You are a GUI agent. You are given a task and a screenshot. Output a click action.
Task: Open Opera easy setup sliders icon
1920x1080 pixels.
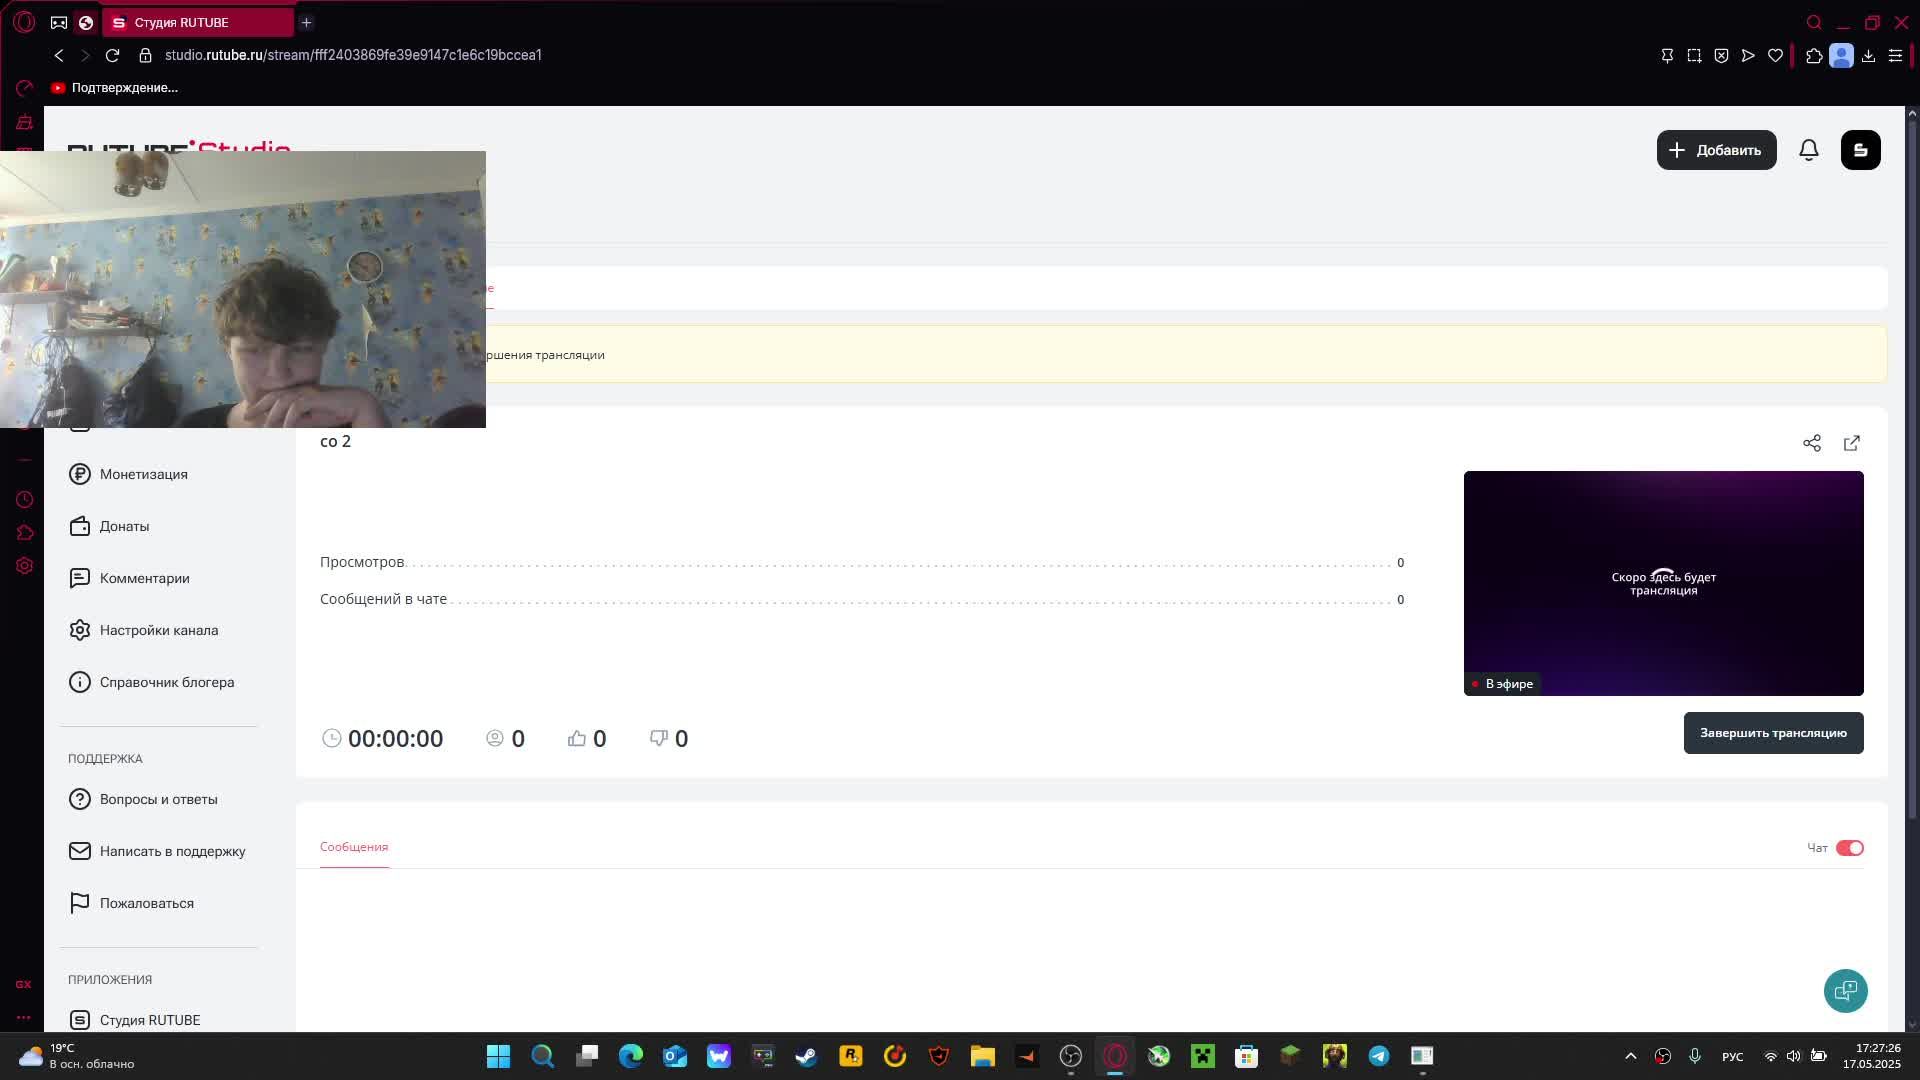tap(1895, 56)
